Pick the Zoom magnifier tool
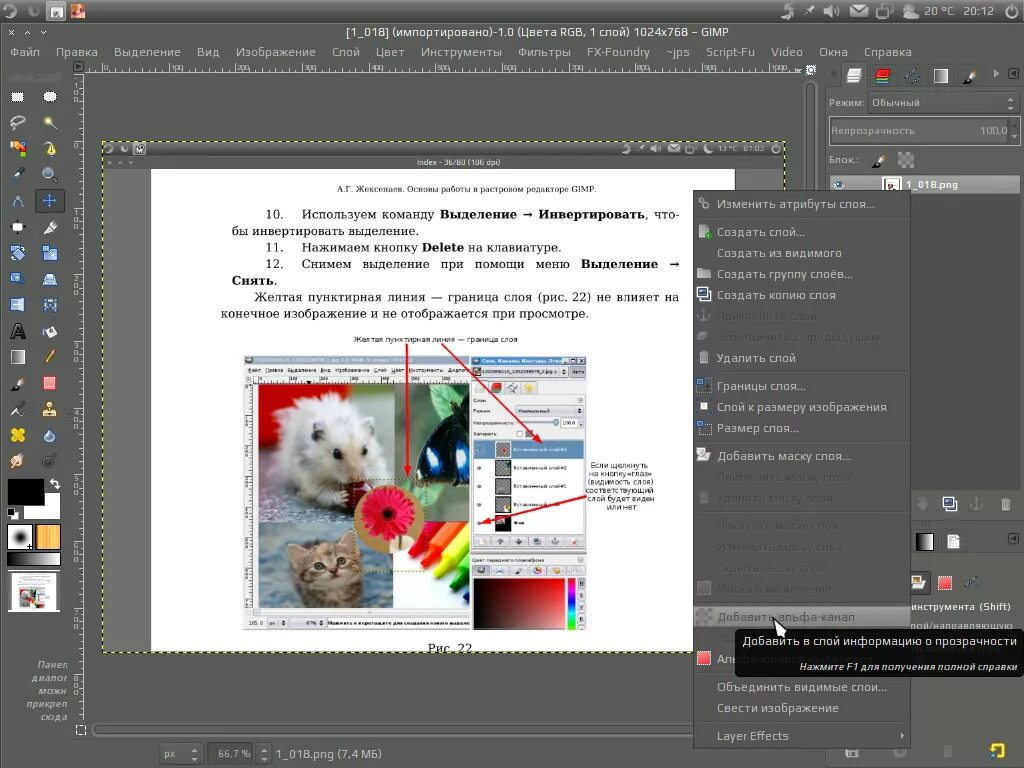Viewport: 1024px width, 768px height. (49, 174)
